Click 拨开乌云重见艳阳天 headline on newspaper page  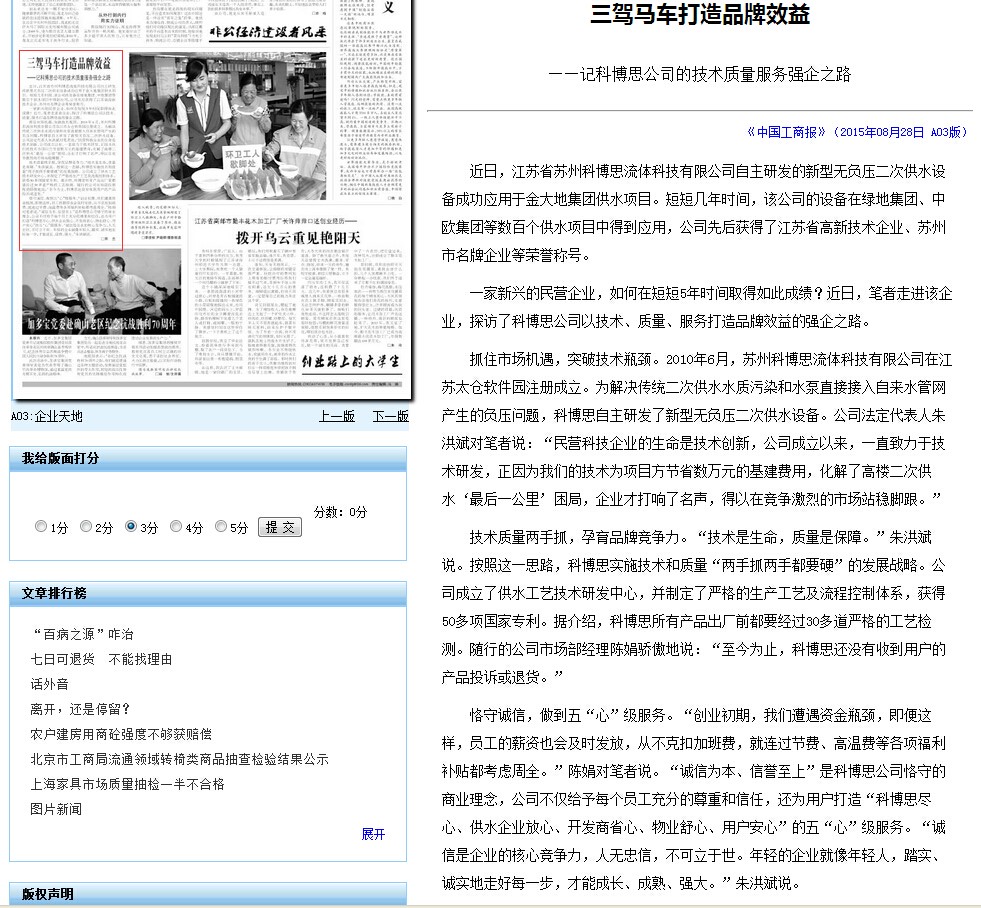click(297, 238)
